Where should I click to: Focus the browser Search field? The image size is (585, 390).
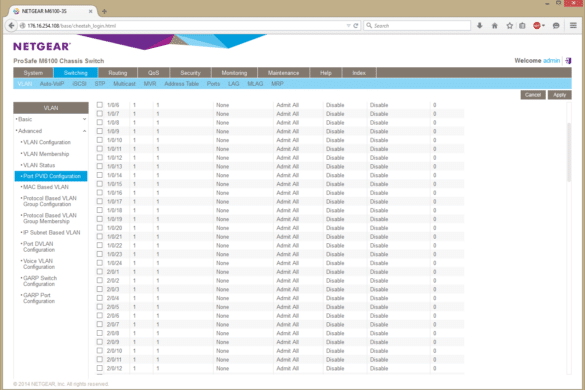[417, 26]
